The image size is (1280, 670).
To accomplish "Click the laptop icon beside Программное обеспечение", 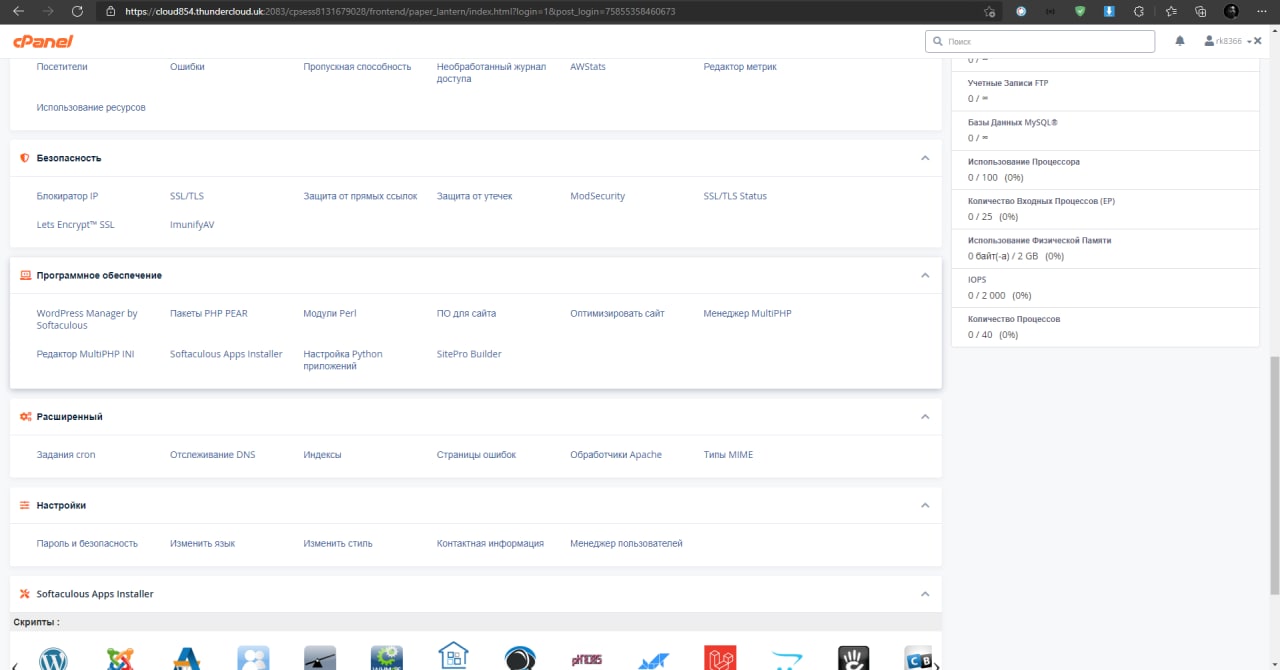I will click(x=25, y=275).
